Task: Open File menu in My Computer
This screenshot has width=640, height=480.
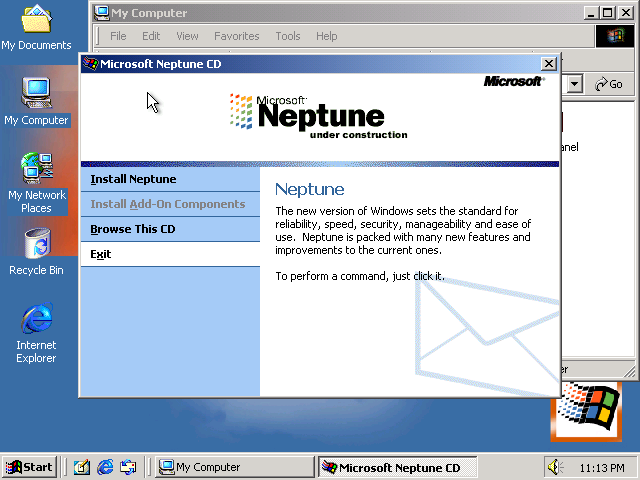Action: [x=118, y=36]
